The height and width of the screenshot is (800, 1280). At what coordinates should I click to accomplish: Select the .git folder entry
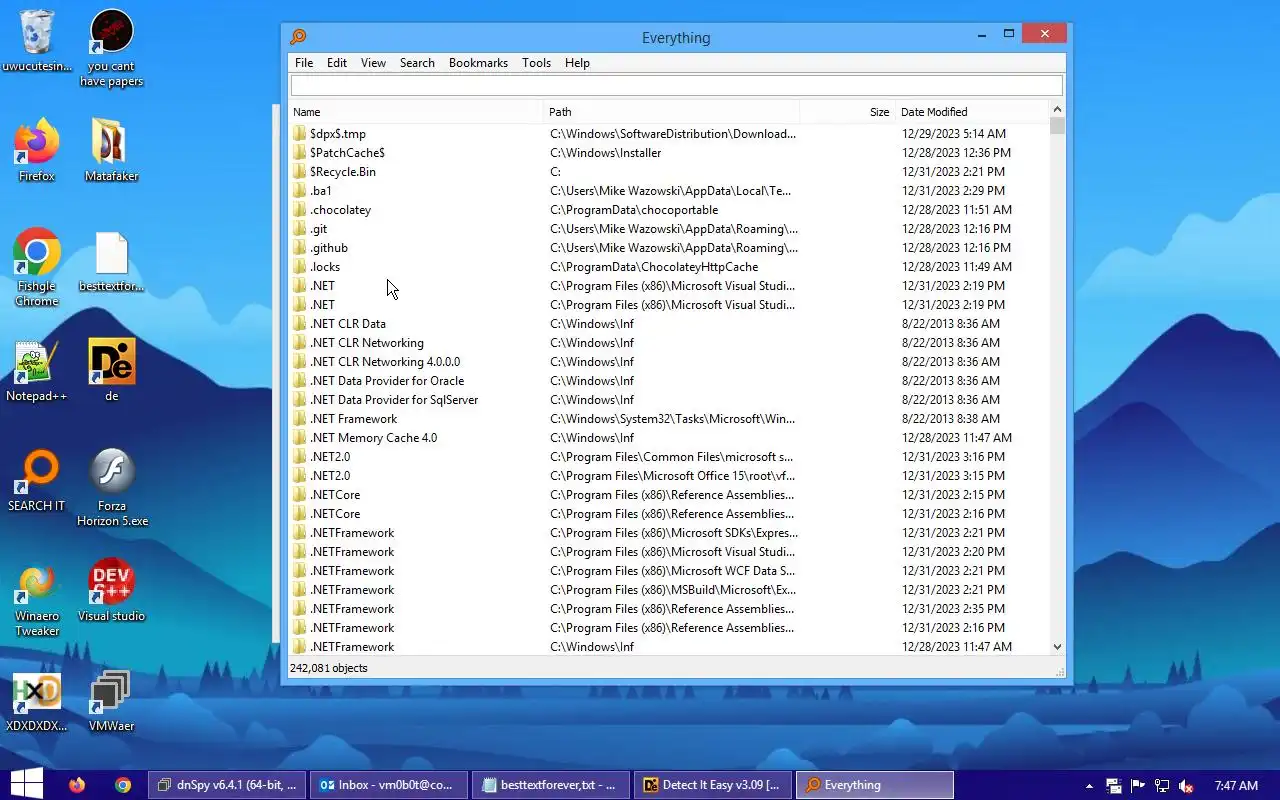pyautogui.click(x=318, y=229)
